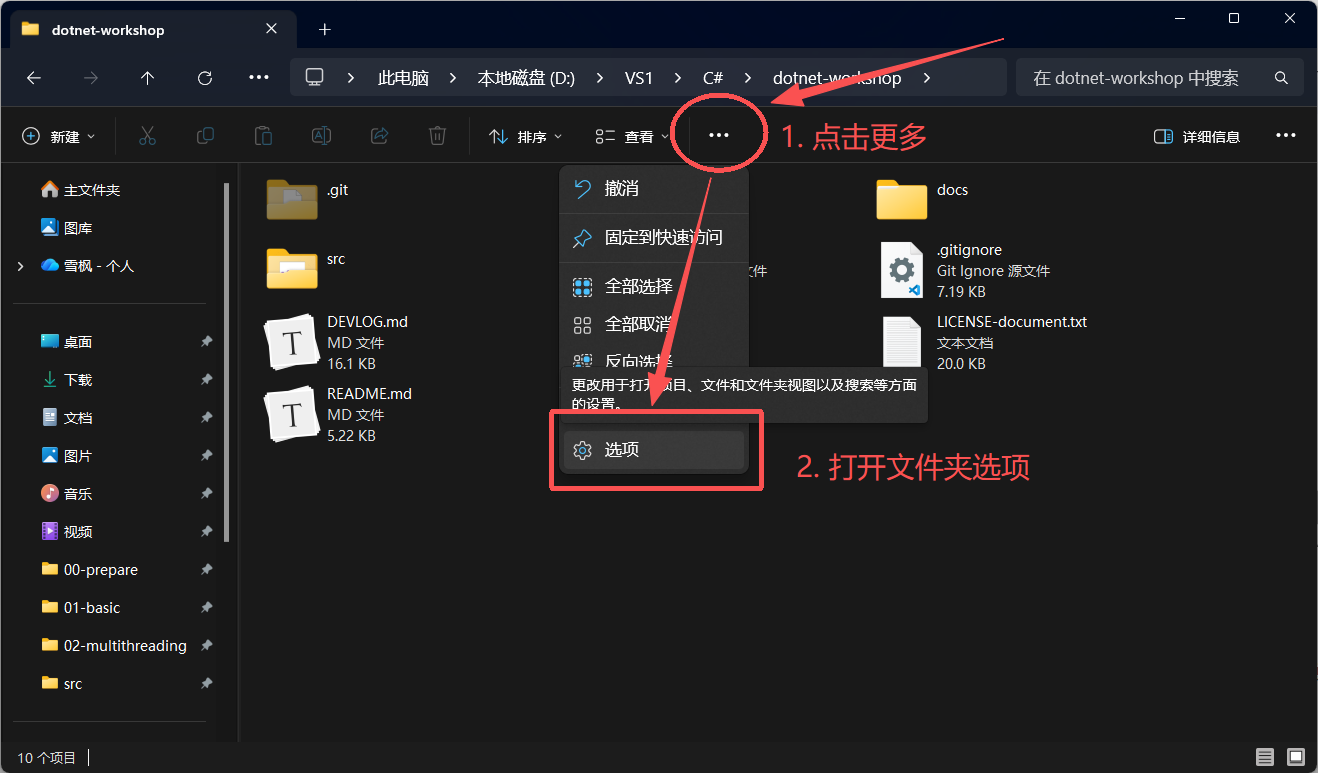Select the src folder in file list
Viewport: 1318px width, 773px height.
306,268
